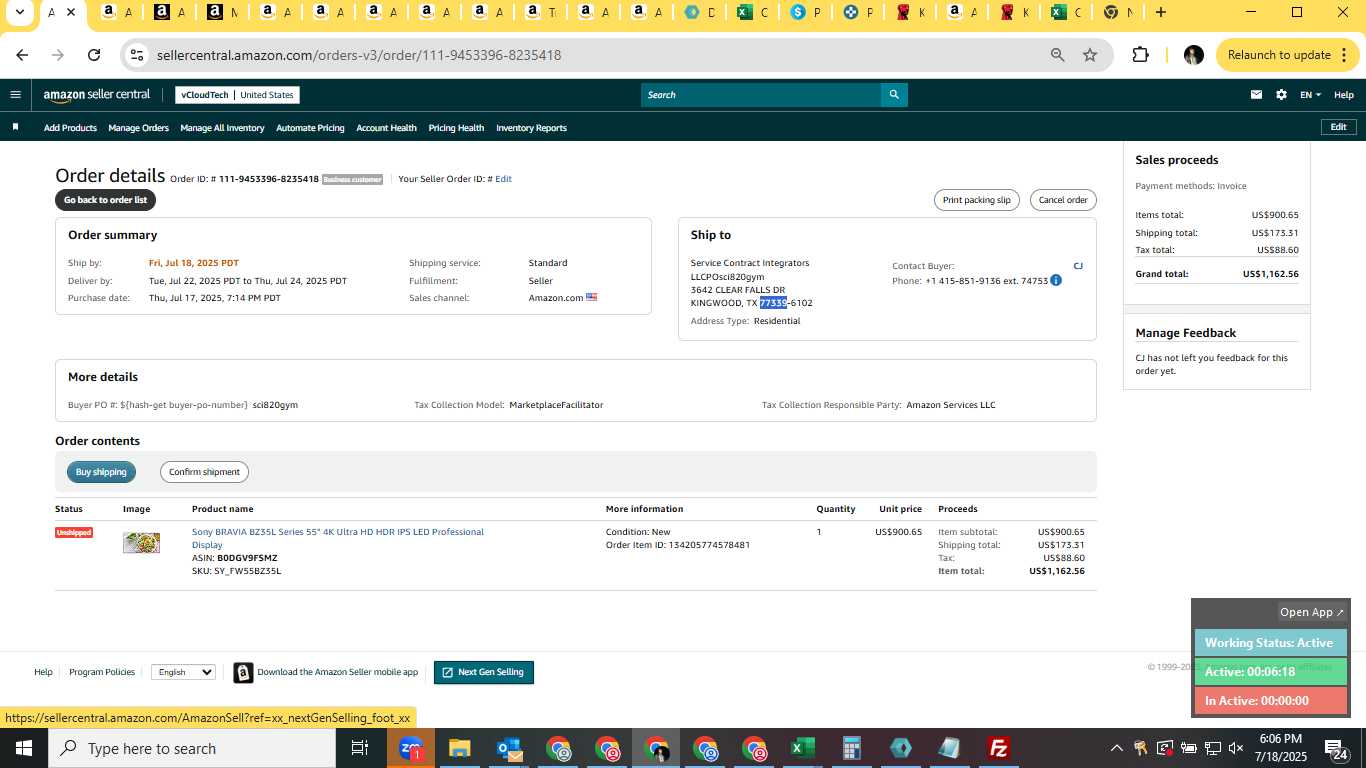Reload the current page
The width and height of the screenshot is (1366, 768).
pyautogui.click(x=94, y=55)
